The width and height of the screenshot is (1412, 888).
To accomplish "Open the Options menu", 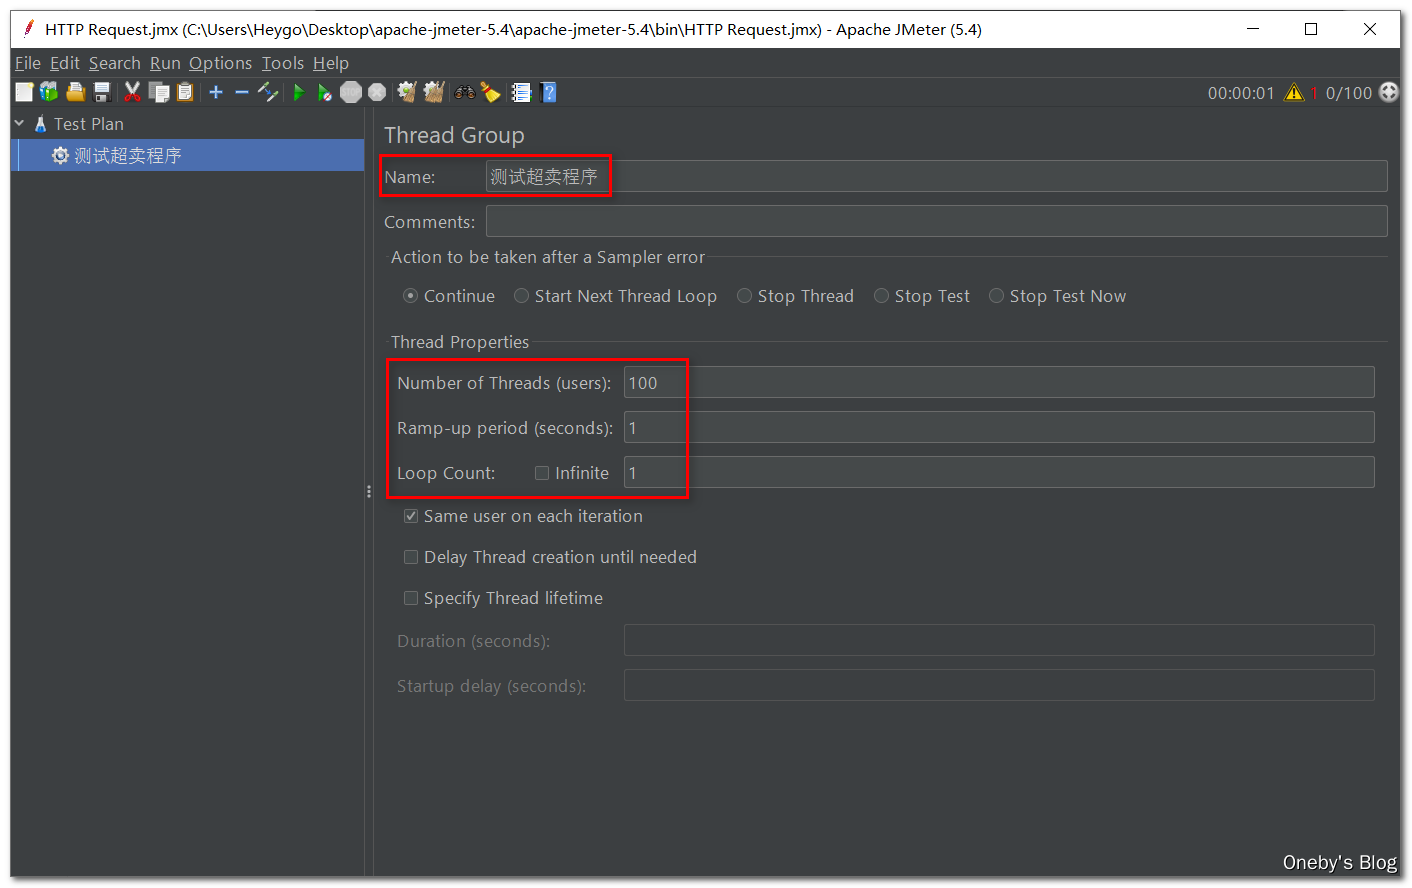I will [x=221, y=63].
